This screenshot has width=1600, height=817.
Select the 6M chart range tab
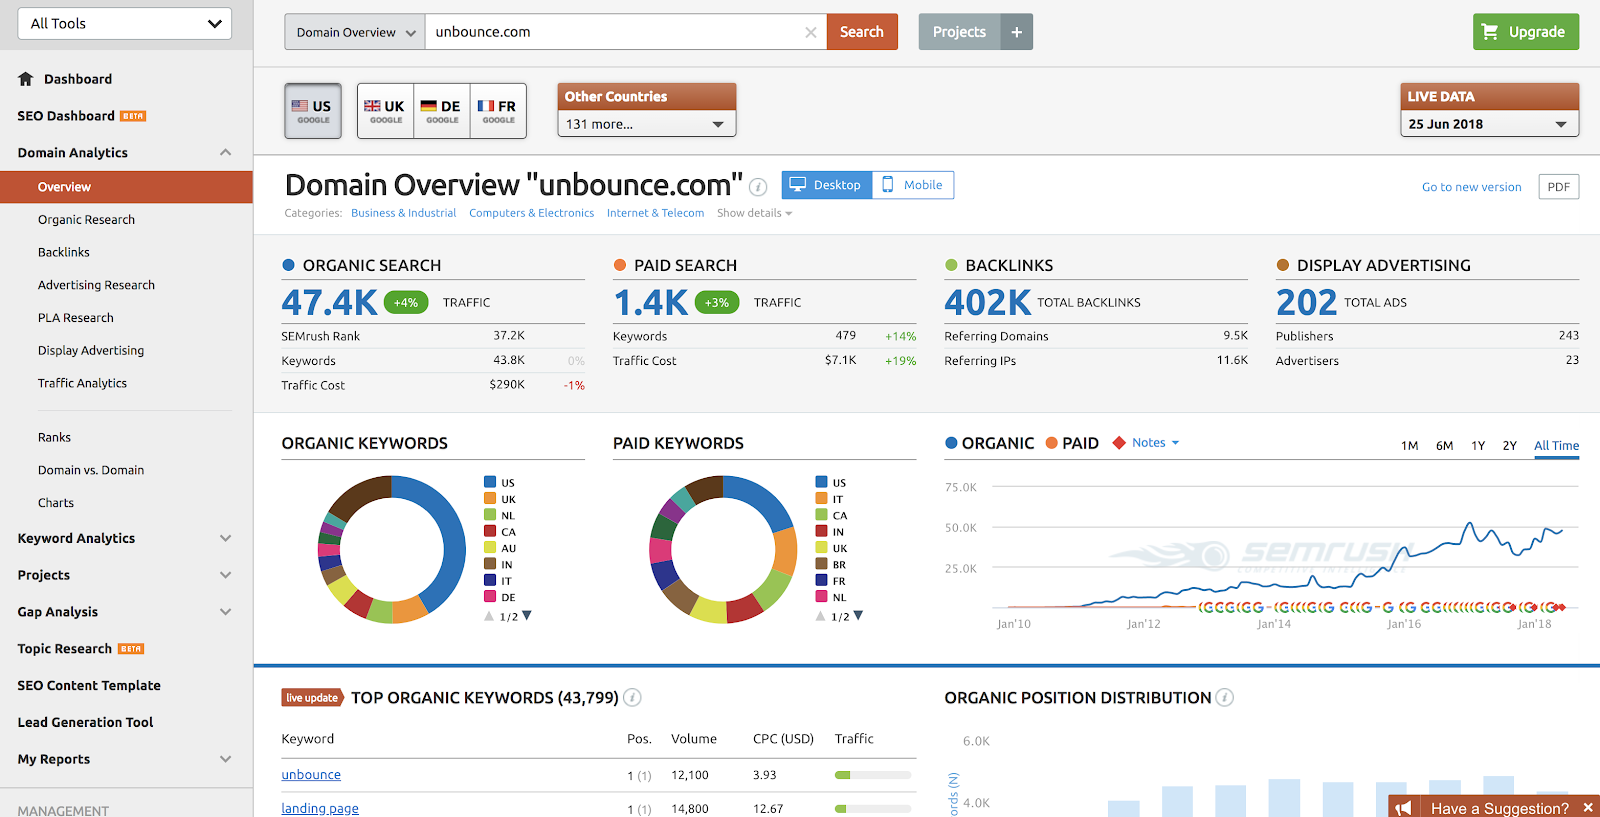1444,446
